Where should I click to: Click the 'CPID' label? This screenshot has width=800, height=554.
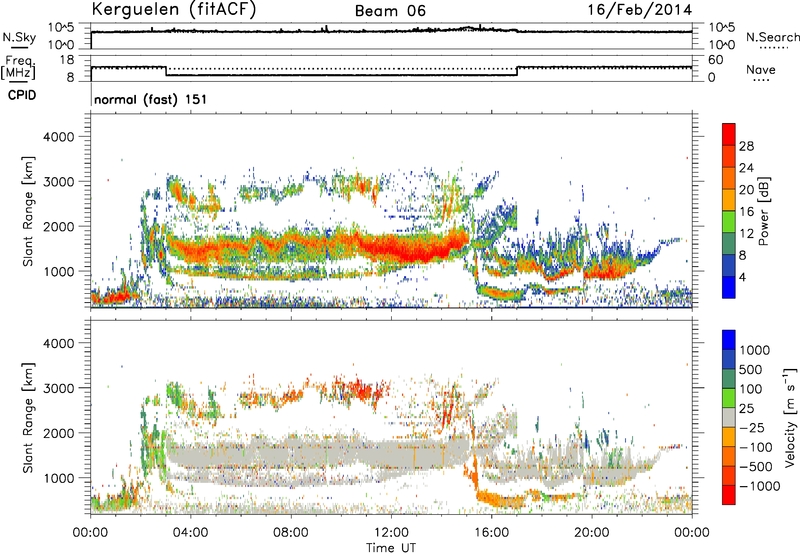(x=22, y=95)
